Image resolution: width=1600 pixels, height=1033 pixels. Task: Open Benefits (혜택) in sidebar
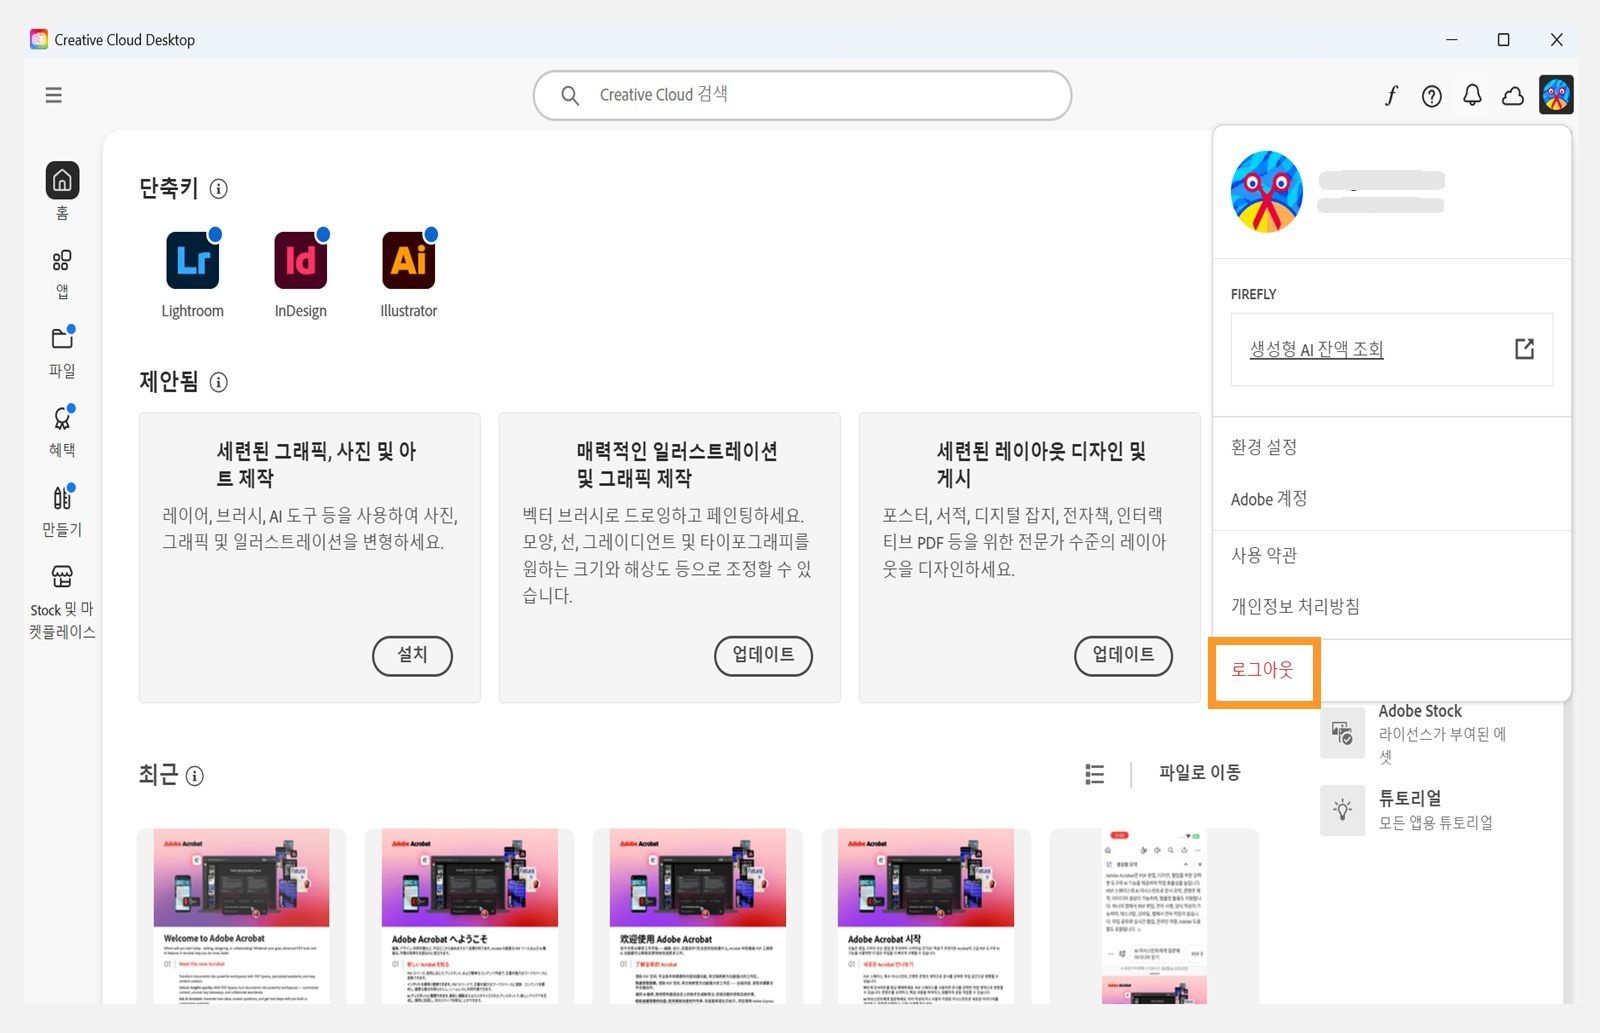coord(62,431)
